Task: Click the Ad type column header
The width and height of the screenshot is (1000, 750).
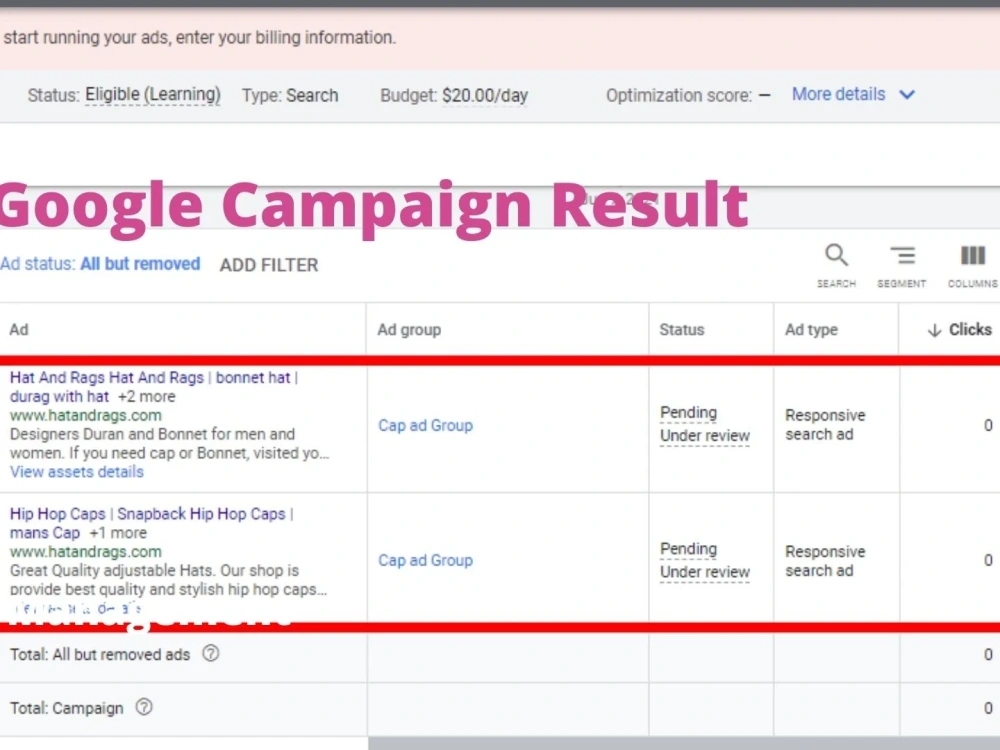Action: pyautogui.click(x=811, y=330)
